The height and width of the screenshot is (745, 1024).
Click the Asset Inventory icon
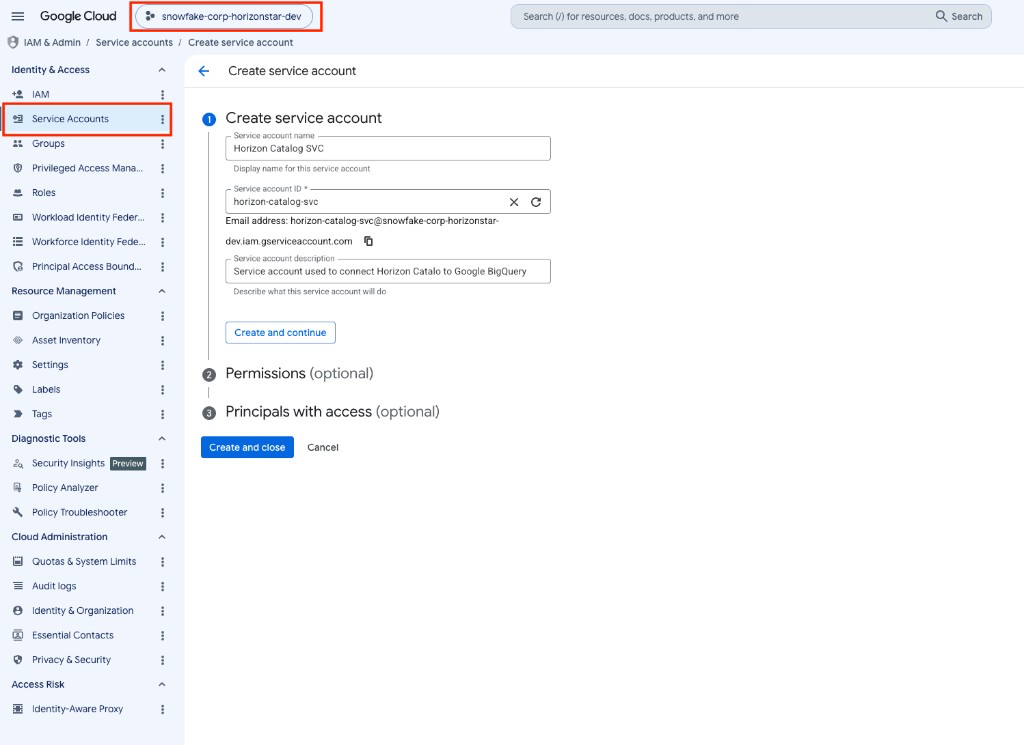(x=18, y=340)
